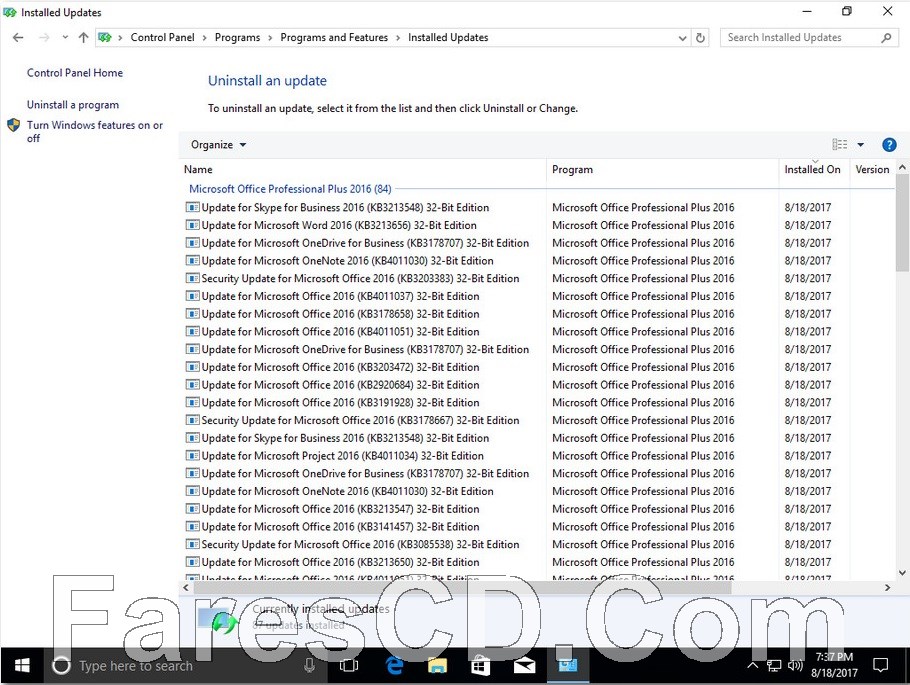Screen dimensions: 910x685
Task: Open the Mail app from taskbar
Action: 524,665
